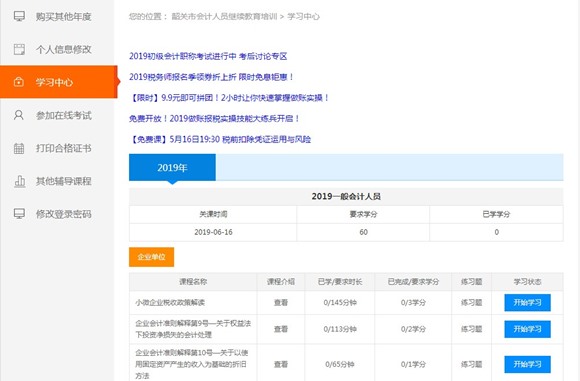Screen dimensions: 580x381
Task: Open 打印合格证书 menu item
Action: click(58, 148)
